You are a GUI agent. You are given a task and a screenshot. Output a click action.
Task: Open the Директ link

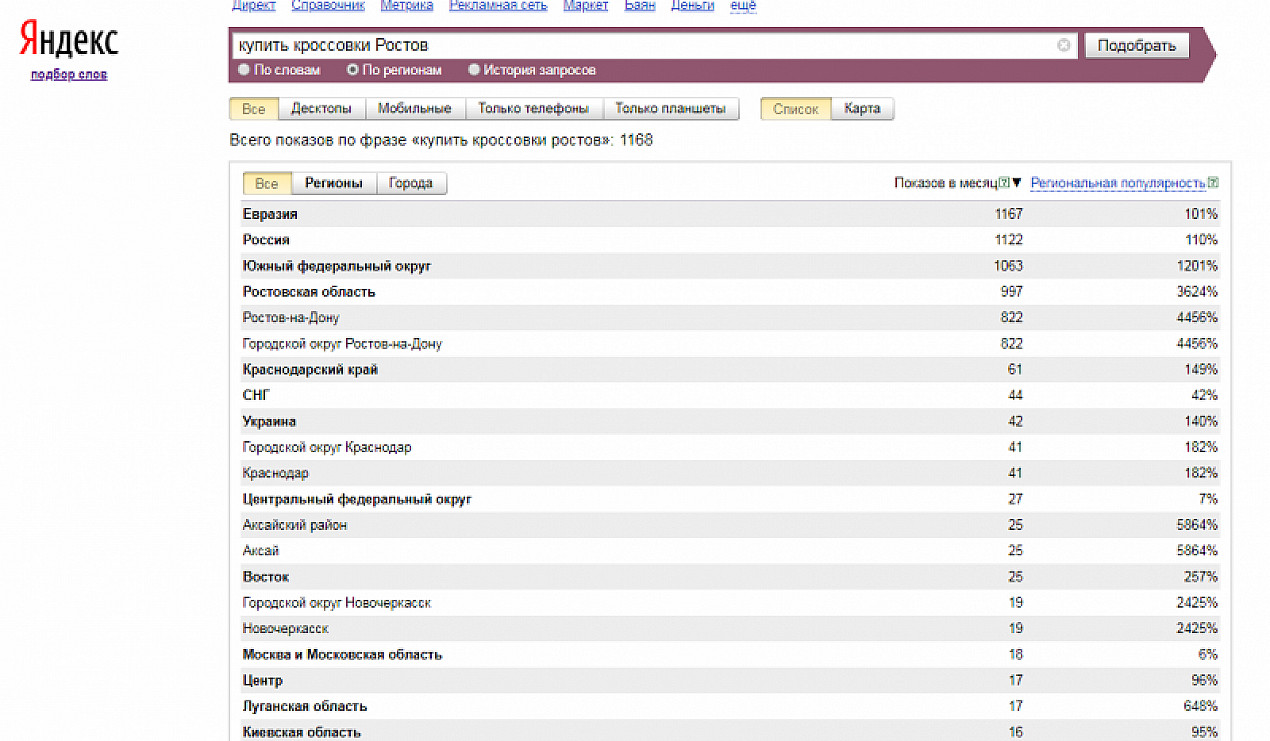(254, 6)
